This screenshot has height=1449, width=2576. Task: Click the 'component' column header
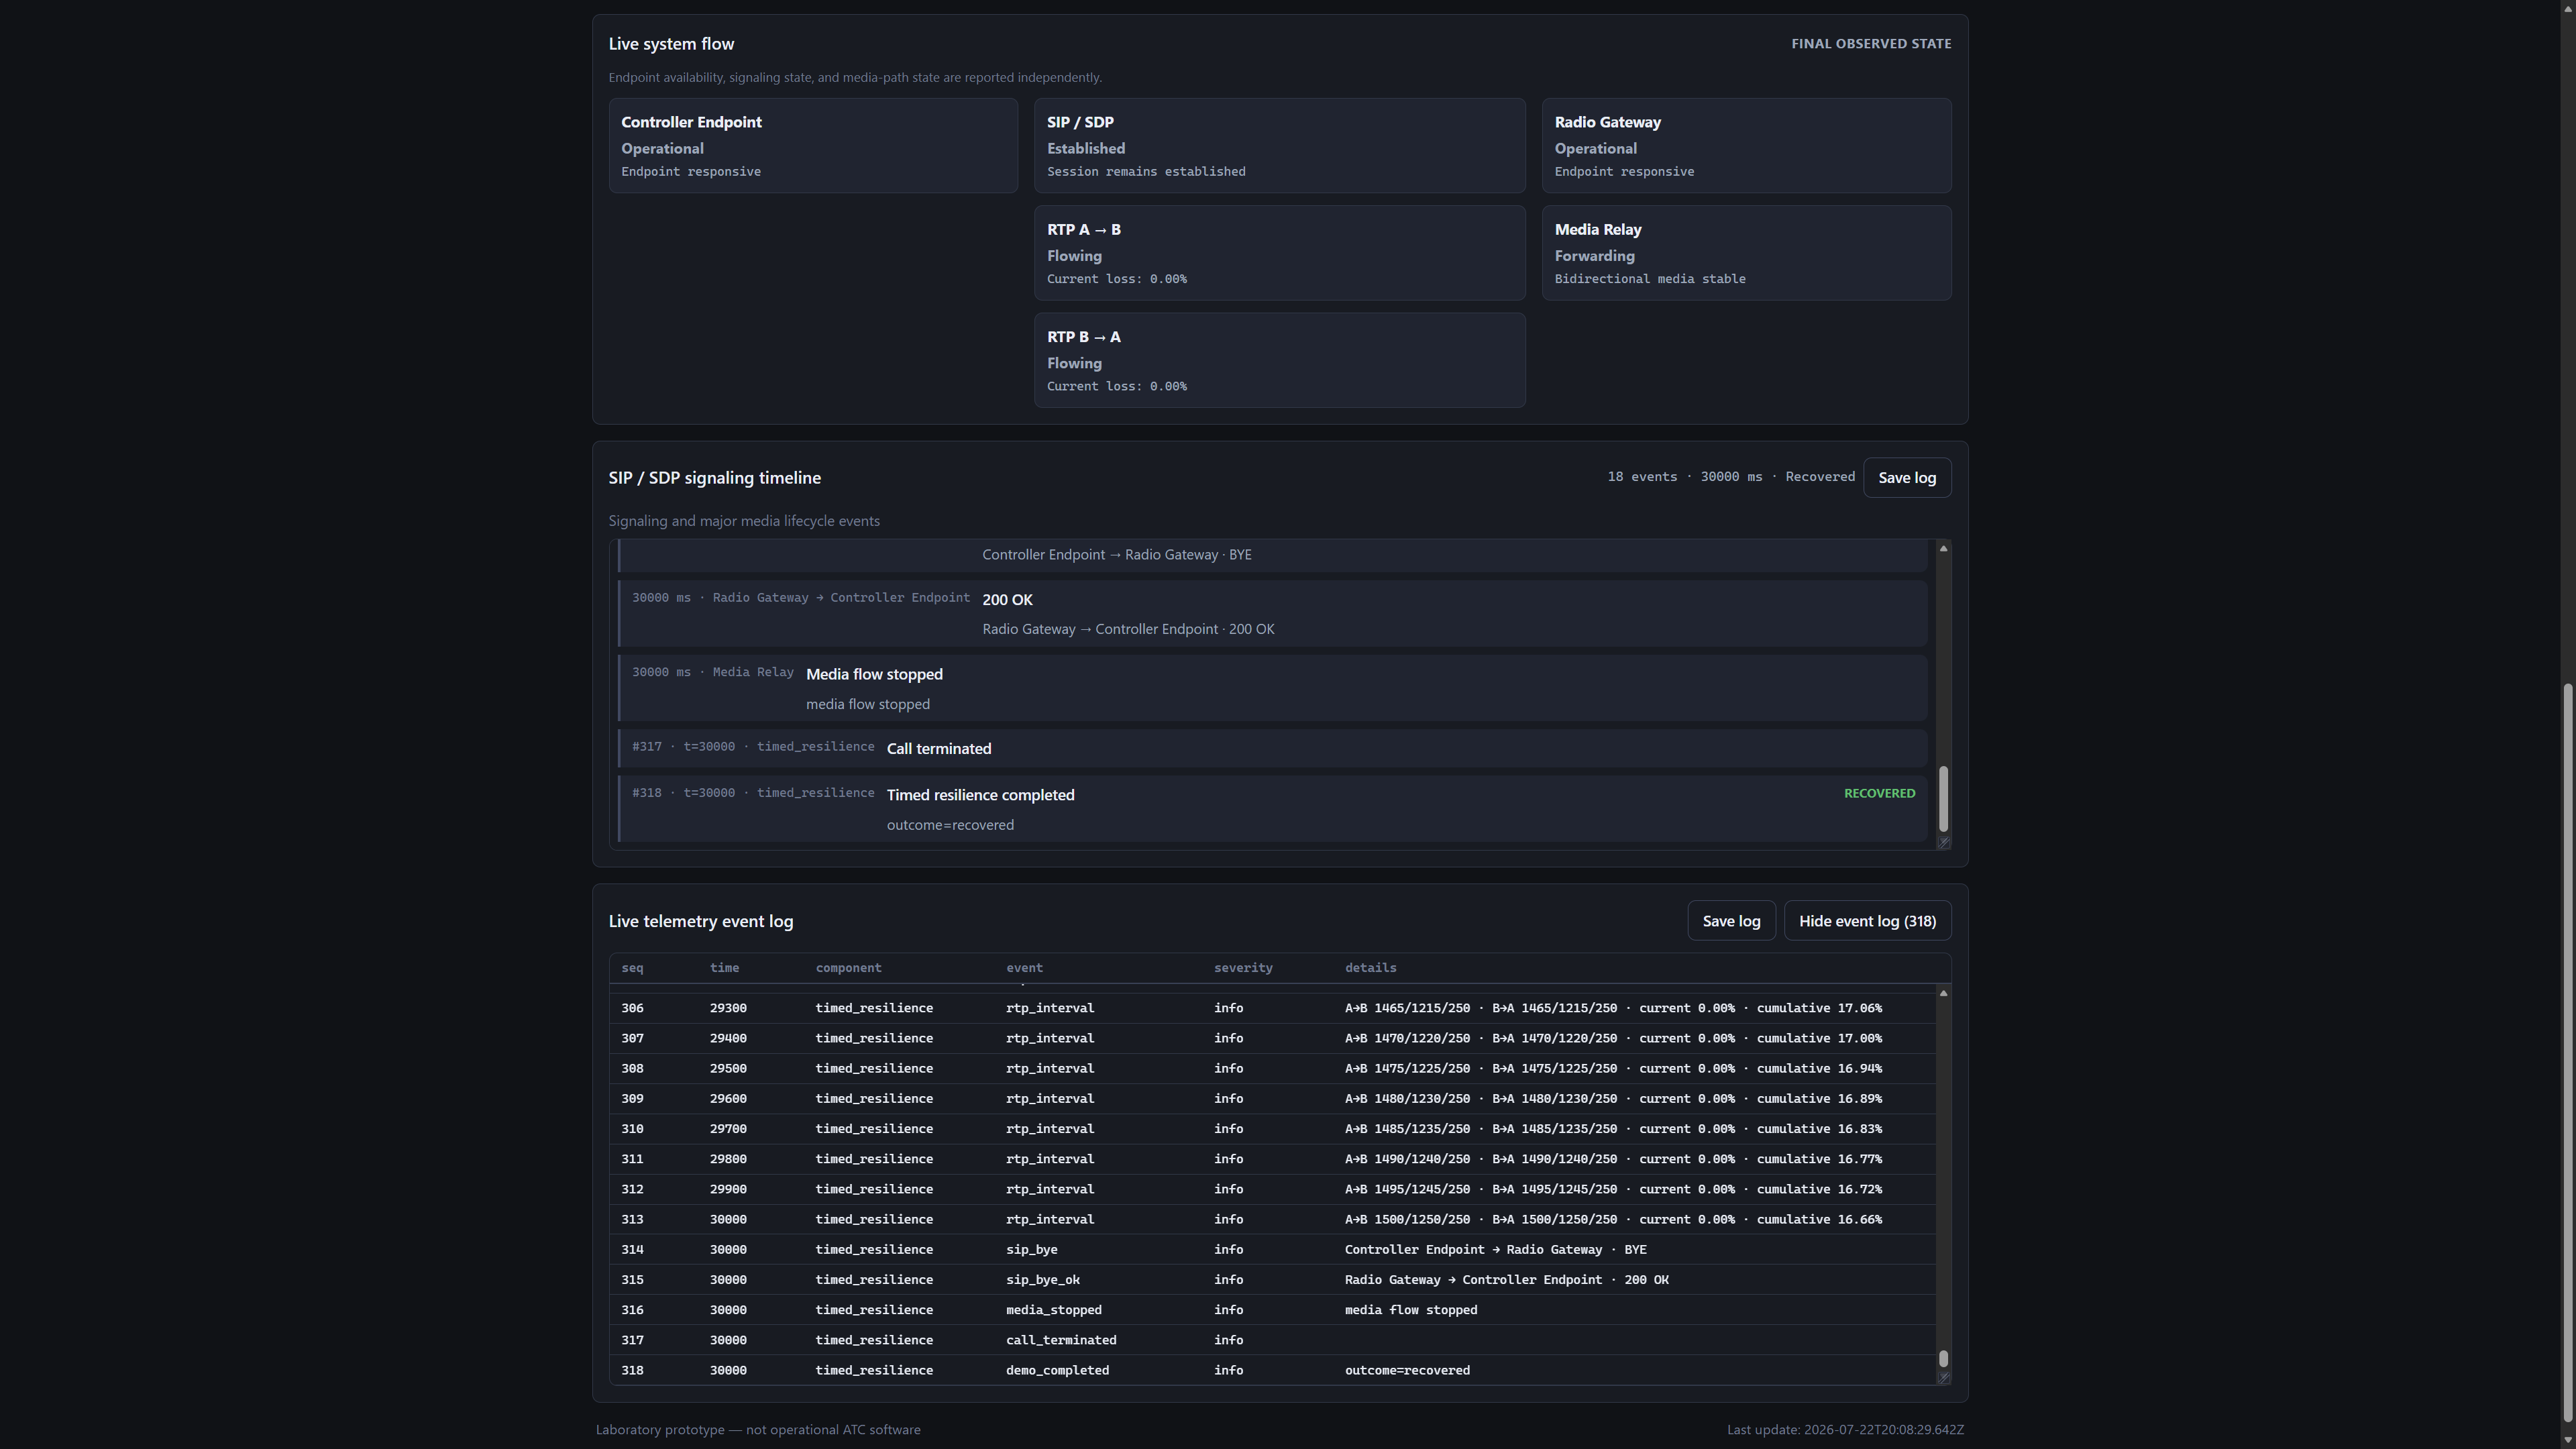coord(848,968)
